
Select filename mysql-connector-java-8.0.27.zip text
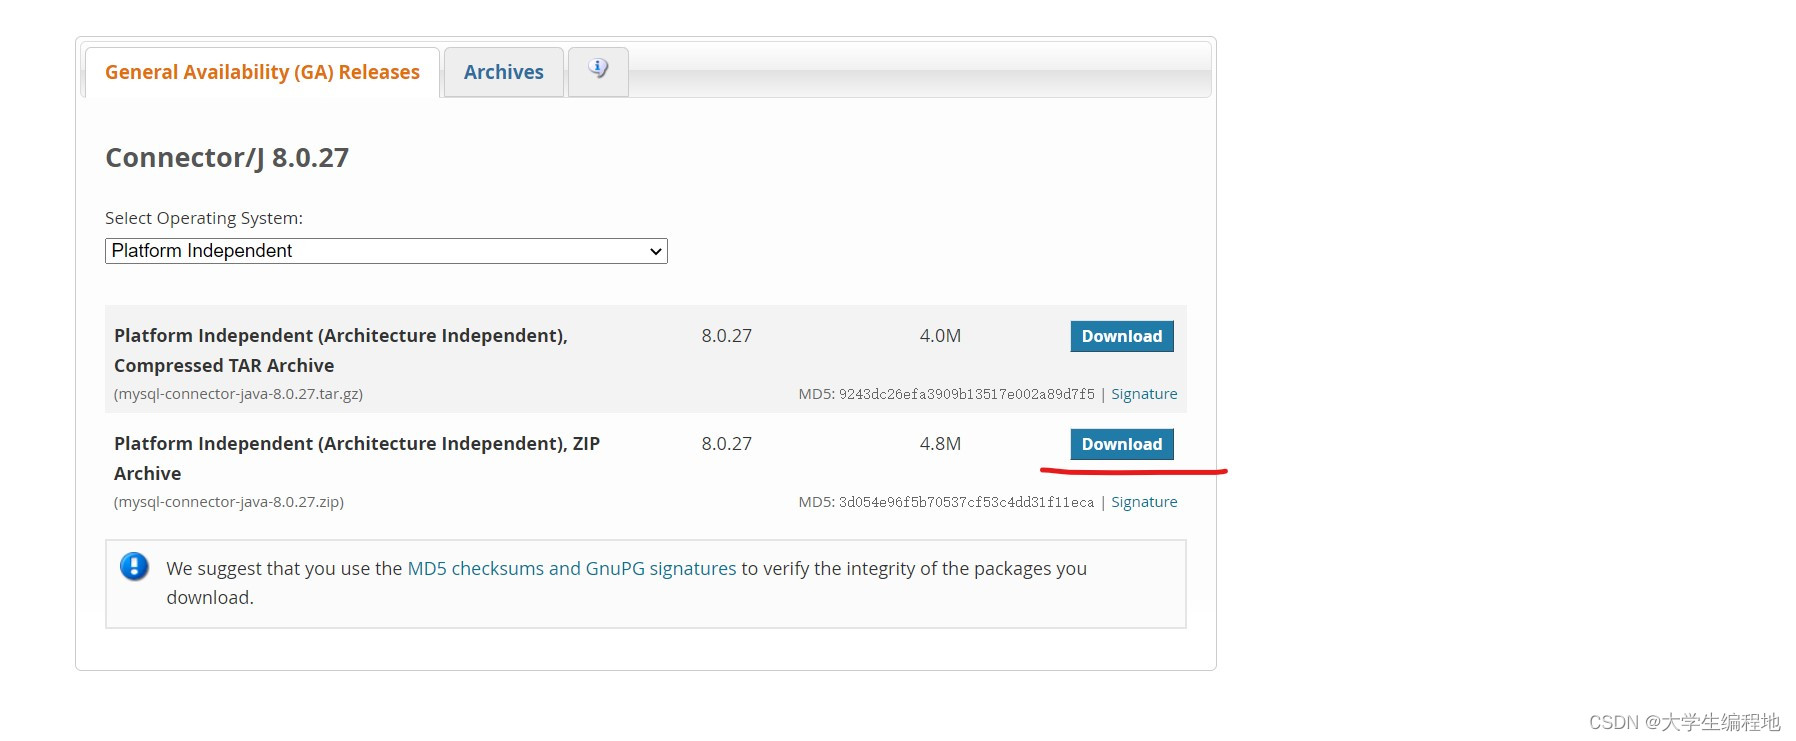coord(229,502)
